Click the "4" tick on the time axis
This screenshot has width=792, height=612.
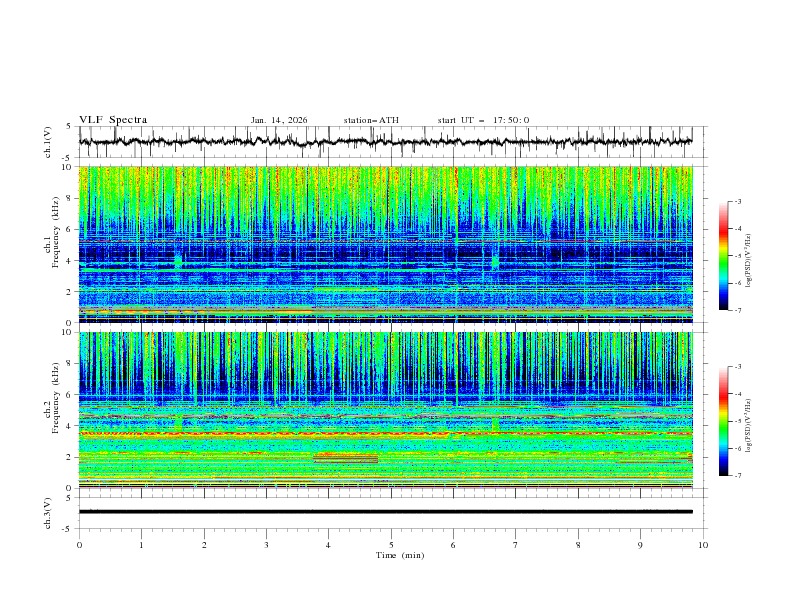[329, 545]
